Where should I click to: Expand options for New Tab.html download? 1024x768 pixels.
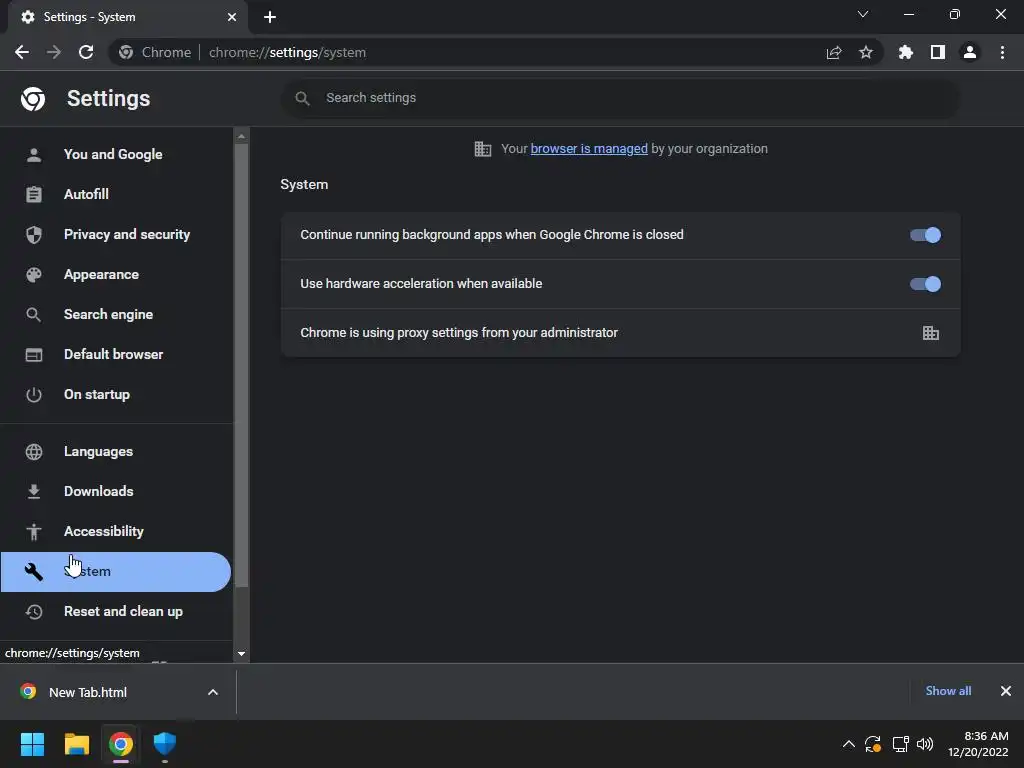tap(213, 692)
